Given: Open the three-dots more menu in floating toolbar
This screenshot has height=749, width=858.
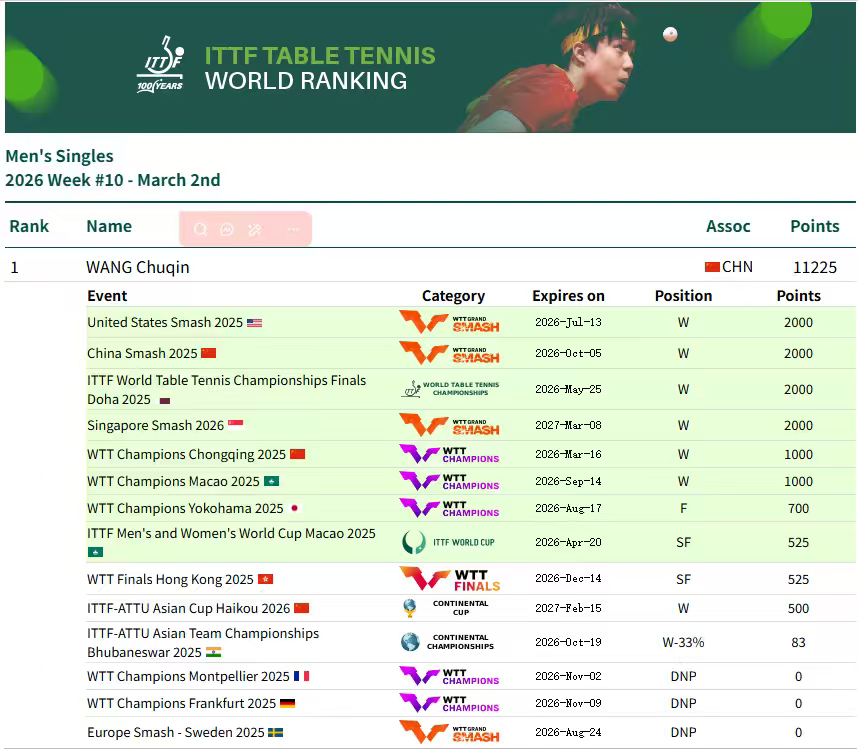Looking at the screenshot, I should pyautogui.click(x=293, y=229).
